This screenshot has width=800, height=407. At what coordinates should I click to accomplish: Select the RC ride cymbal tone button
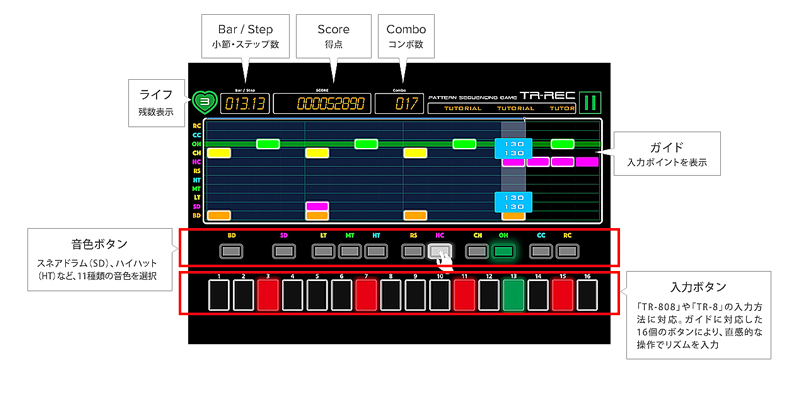coord(567,251)
